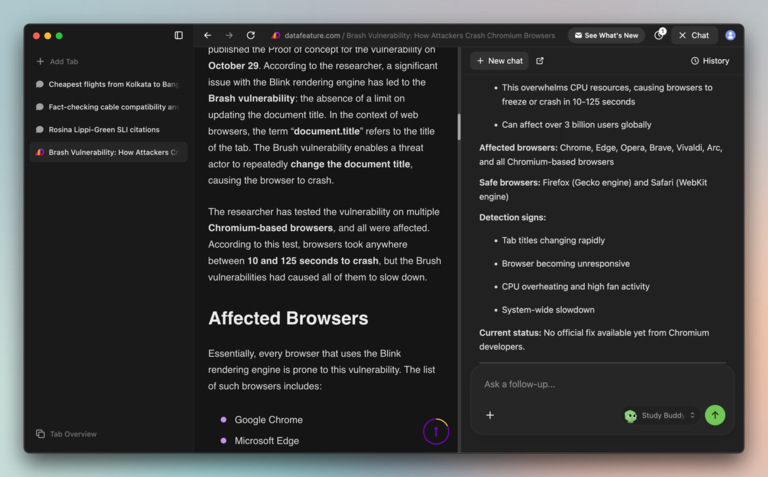Click the chat icon beside Cheapest flights tab

pos(40,84)
